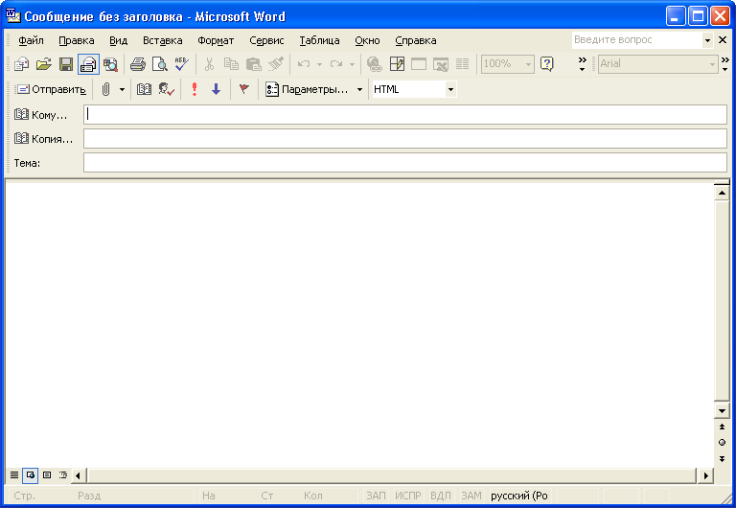736x508 pixels.
Task: Open the address book icon in the send toolbar
Action: [x=144, y=89]
